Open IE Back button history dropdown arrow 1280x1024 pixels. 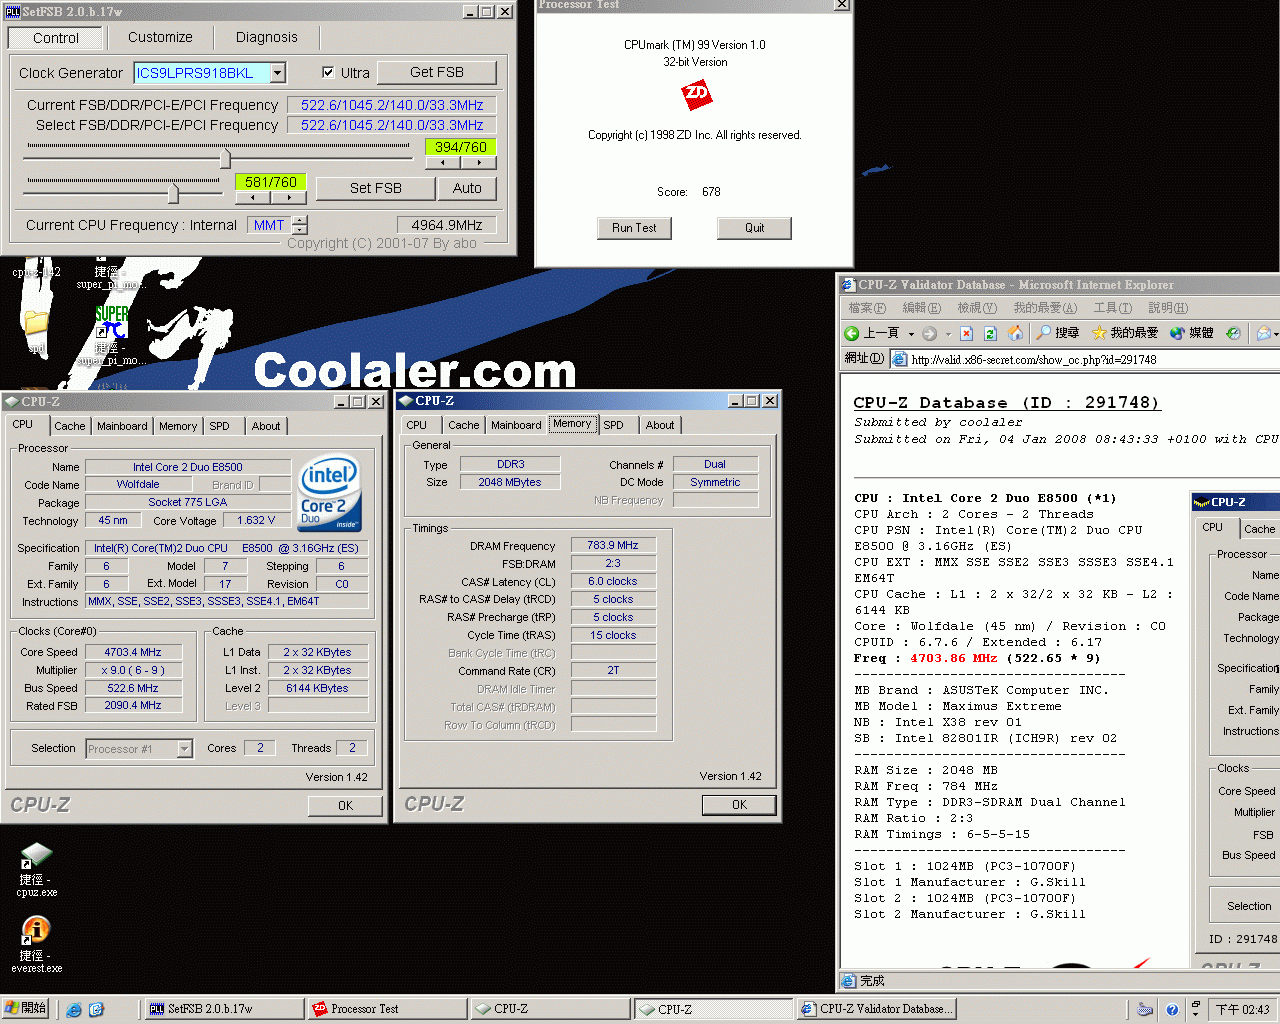[911, 334]
